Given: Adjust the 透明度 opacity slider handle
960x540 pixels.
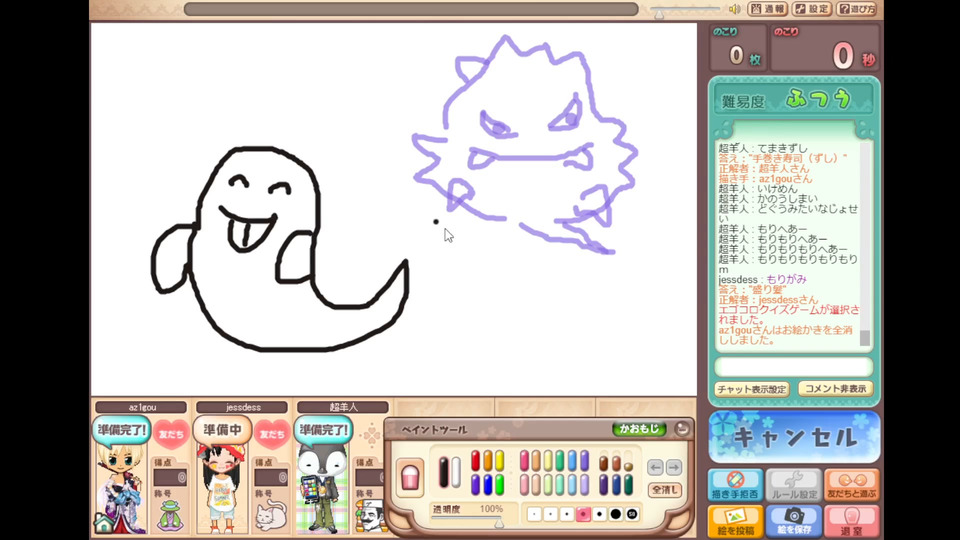Looking at the screenshot, I should coord(499,523).
